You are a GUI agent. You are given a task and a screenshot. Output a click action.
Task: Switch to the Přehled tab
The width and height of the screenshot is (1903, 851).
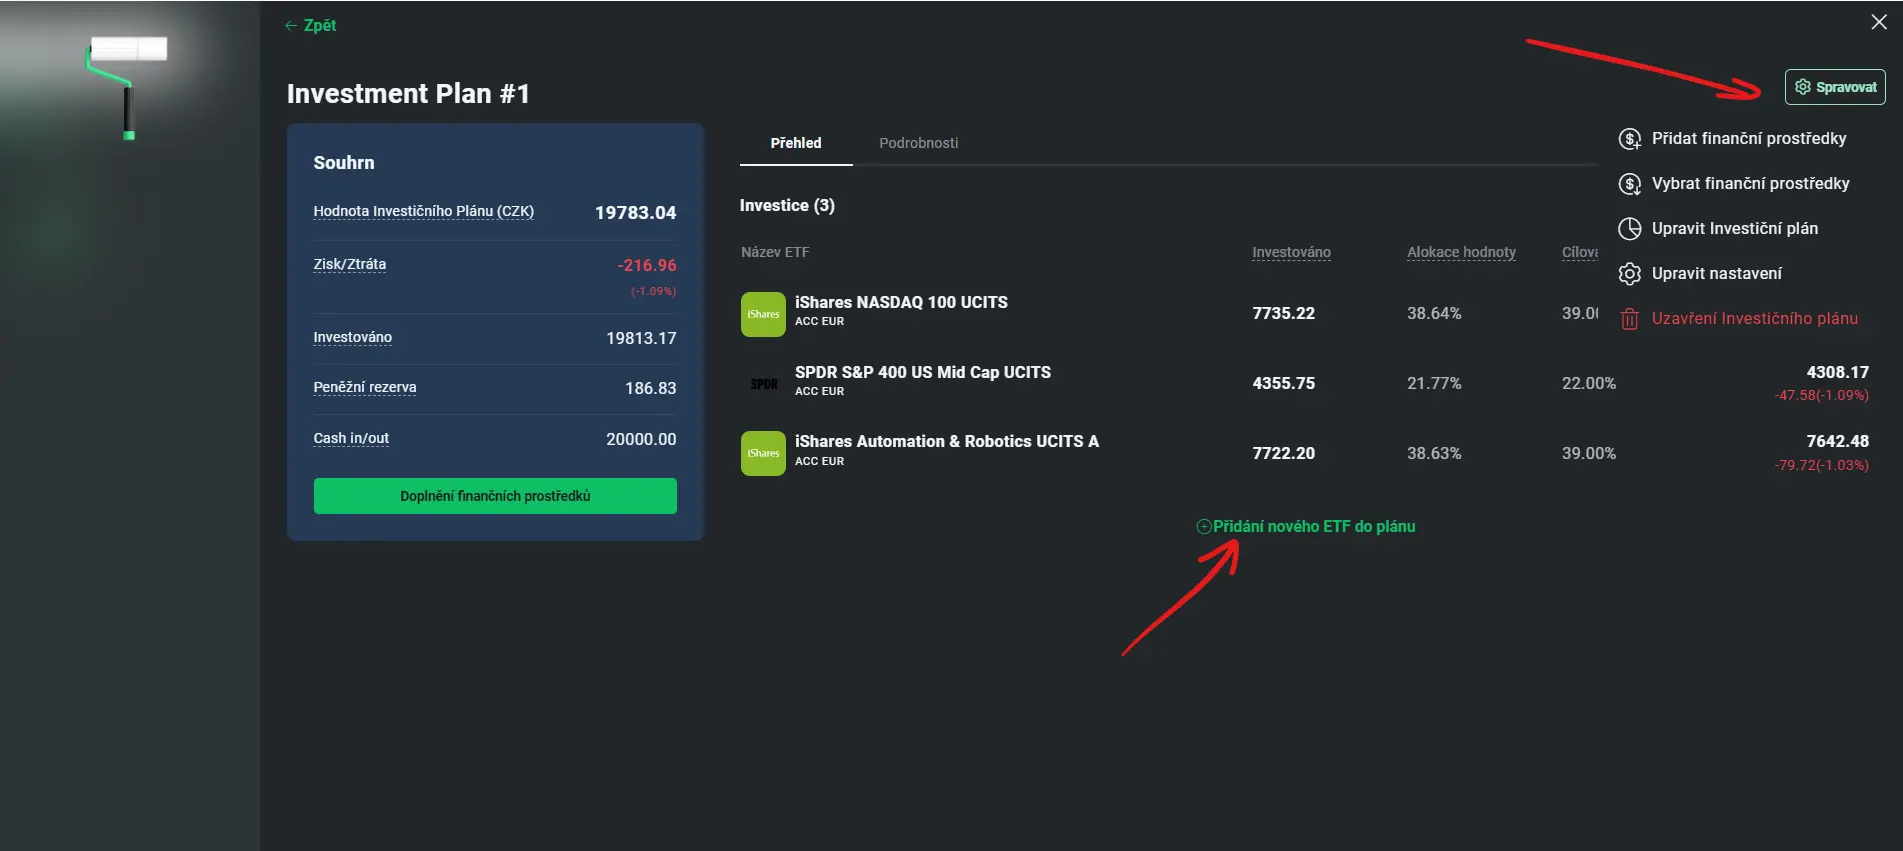click(796, 143)
